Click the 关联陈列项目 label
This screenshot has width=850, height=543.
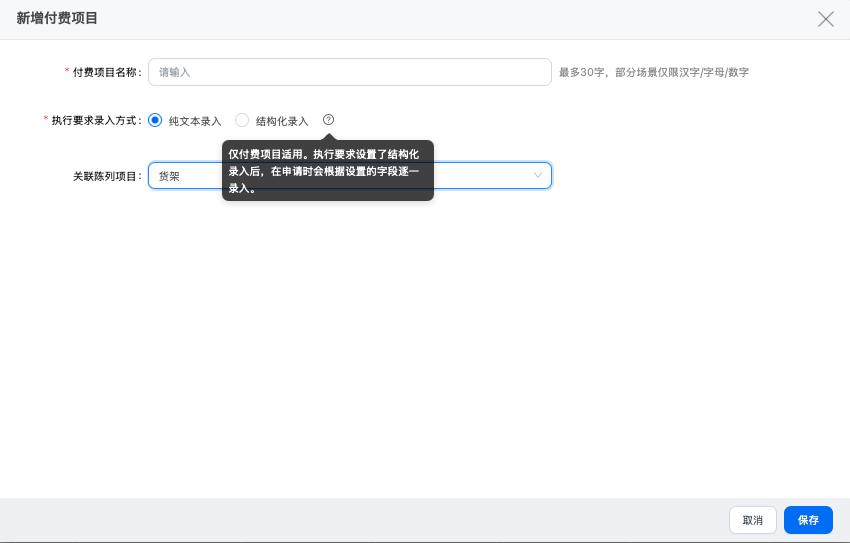click(x=107, y=176)
